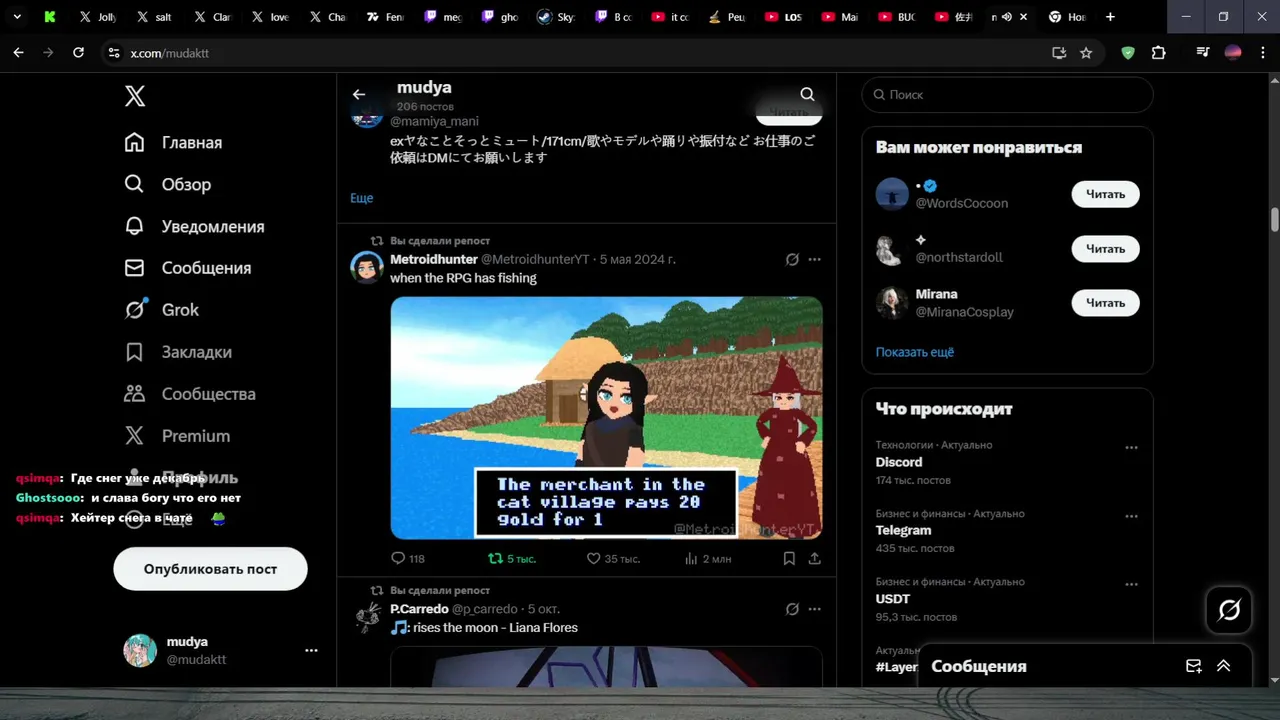The width and height of the screenshot is (1280, 720).
Task: Open options for USDT trend
Action: pos(1131,584)
